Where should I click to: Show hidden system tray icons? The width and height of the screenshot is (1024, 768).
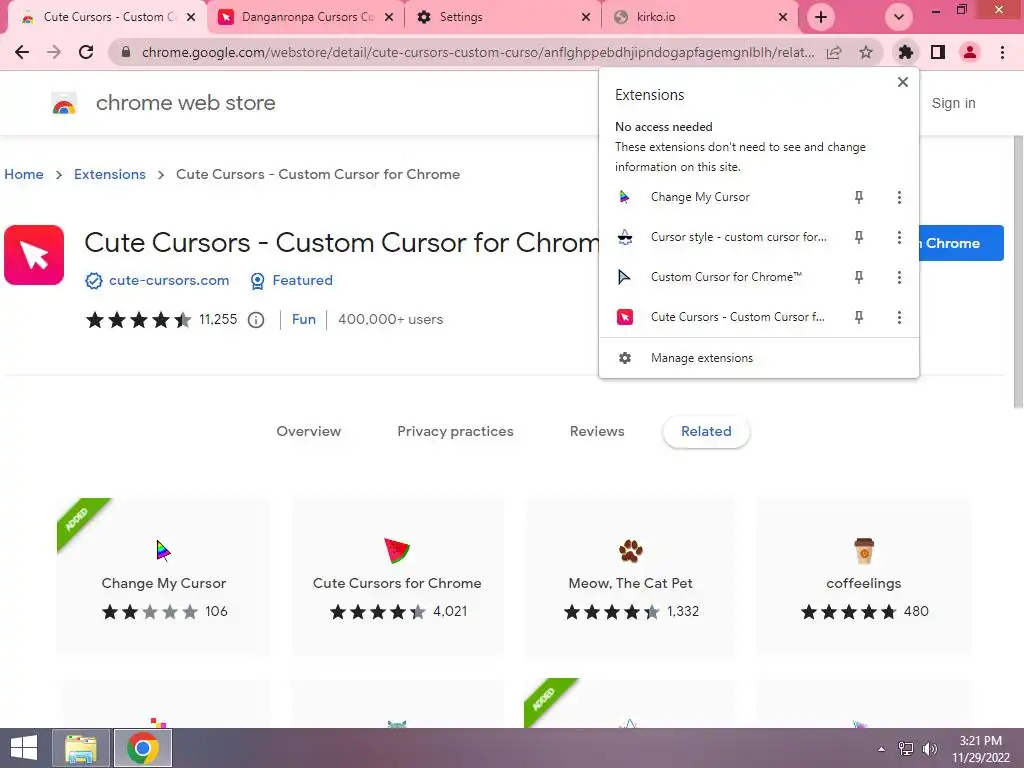[x=882, y=749]
